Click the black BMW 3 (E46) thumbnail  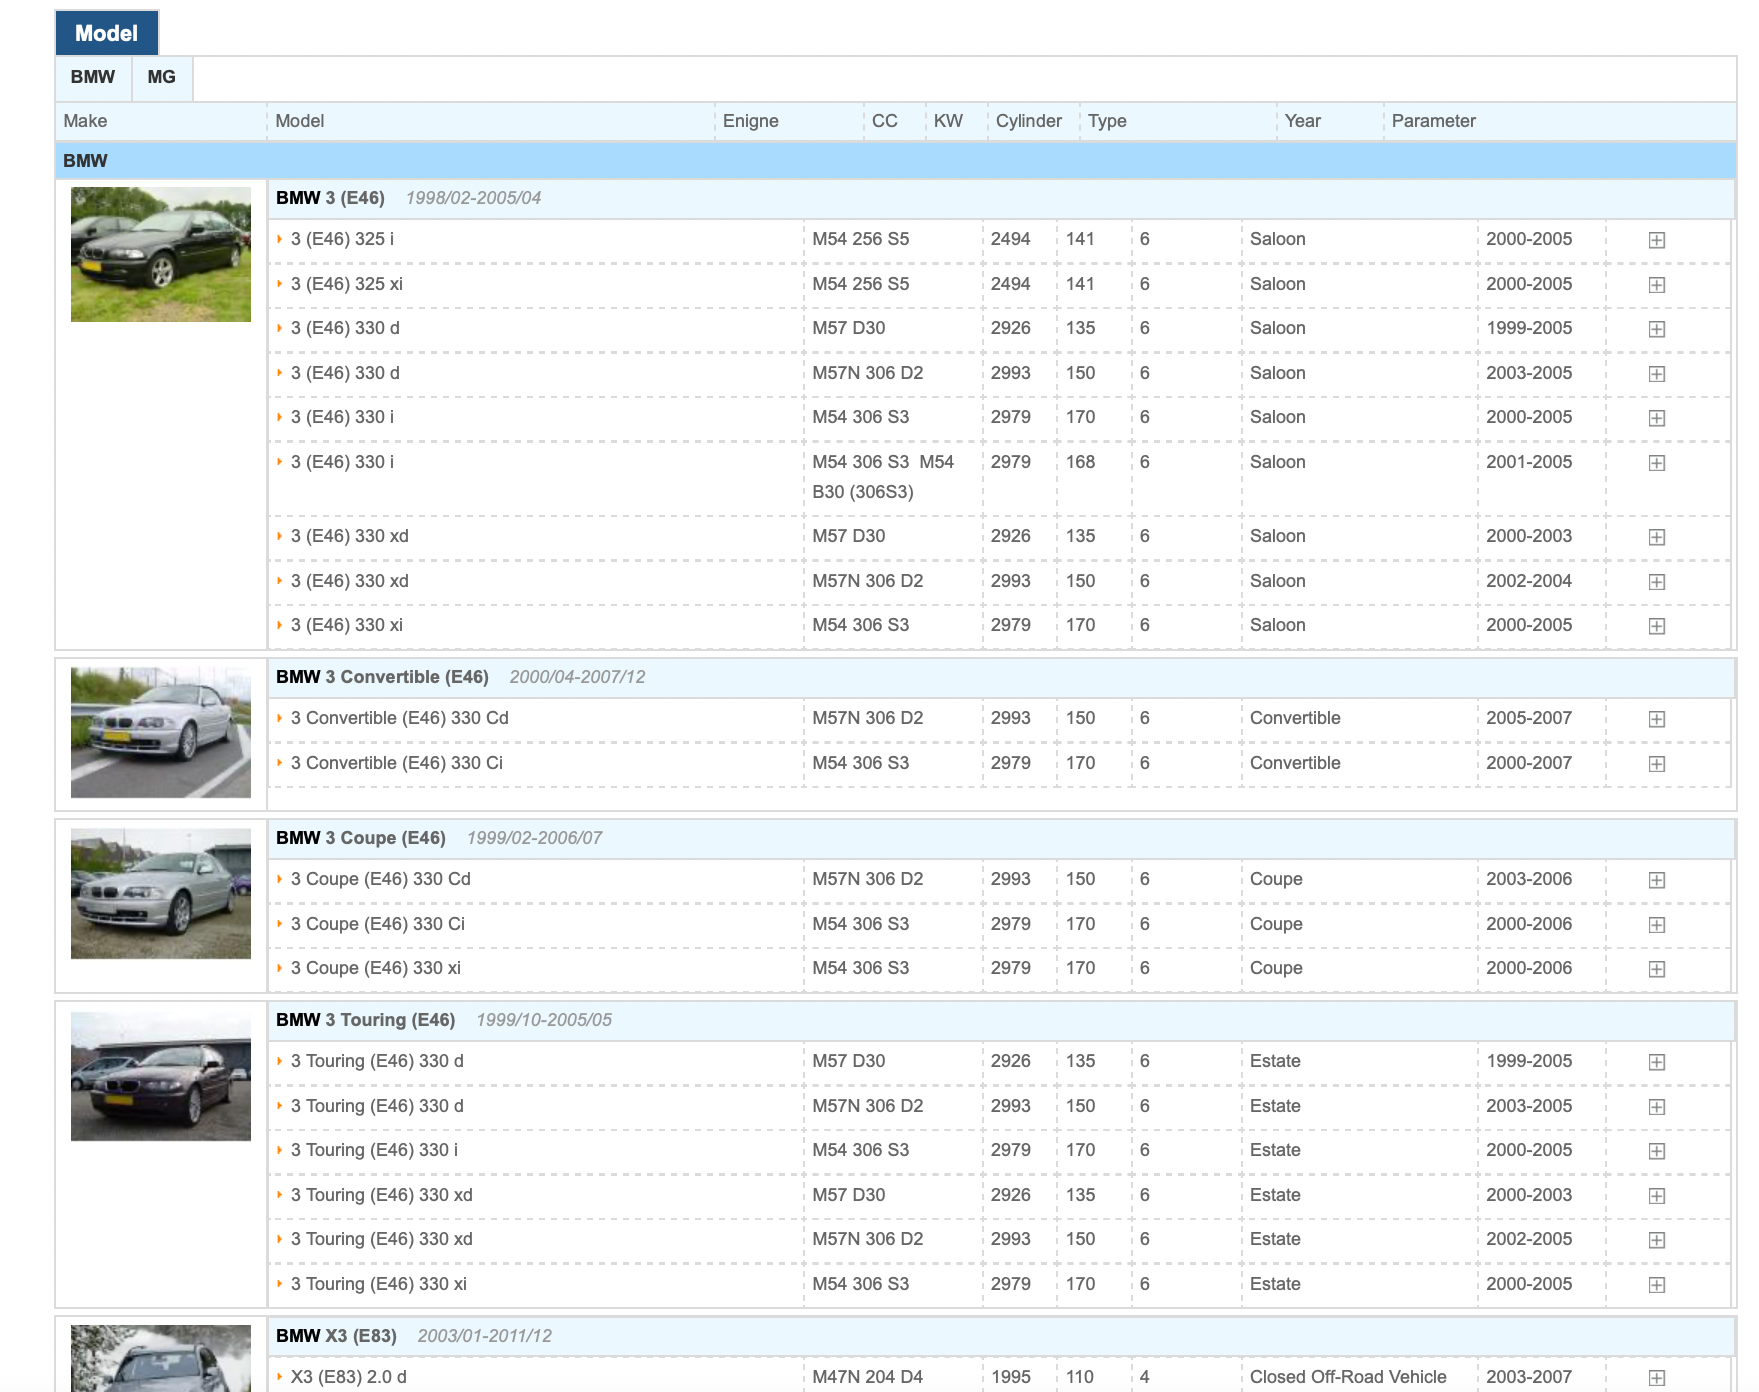point(160,254)
